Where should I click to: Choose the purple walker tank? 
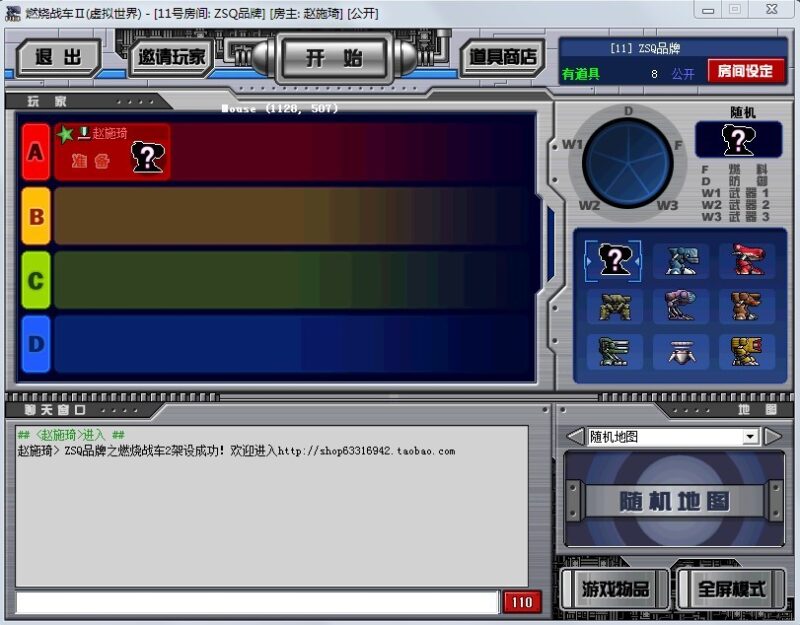point(681,306)
